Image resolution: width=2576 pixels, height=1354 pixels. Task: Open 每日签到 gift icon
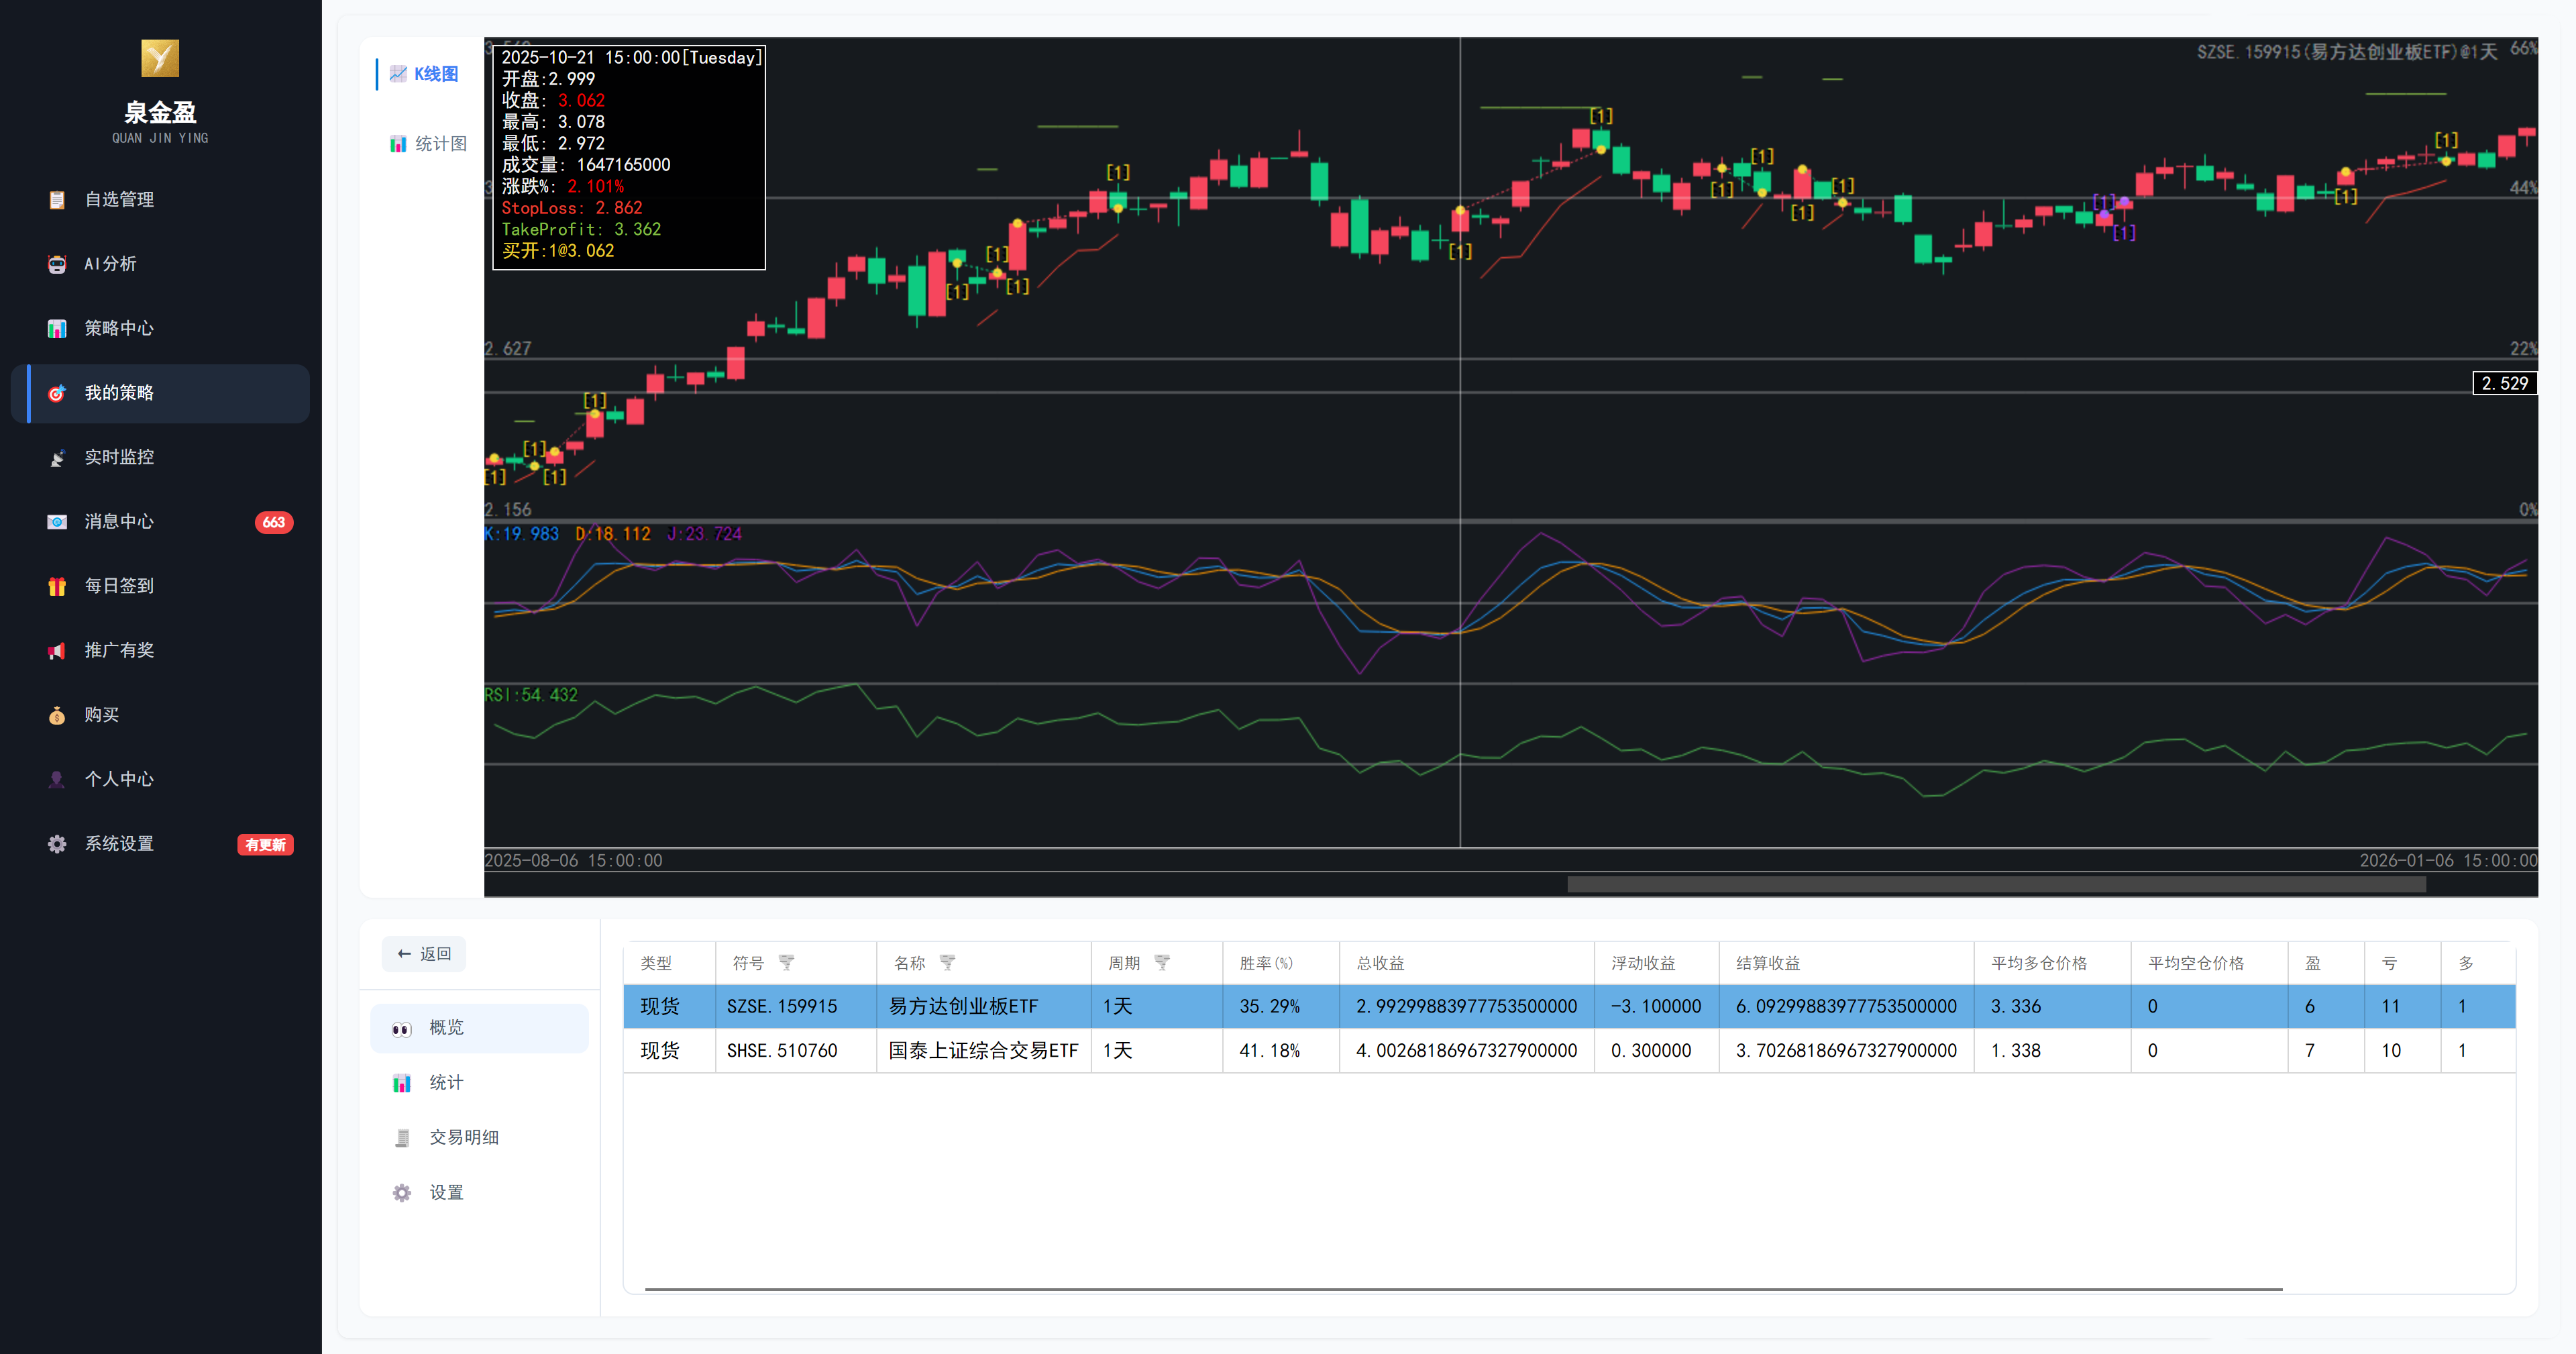[57, 586]
